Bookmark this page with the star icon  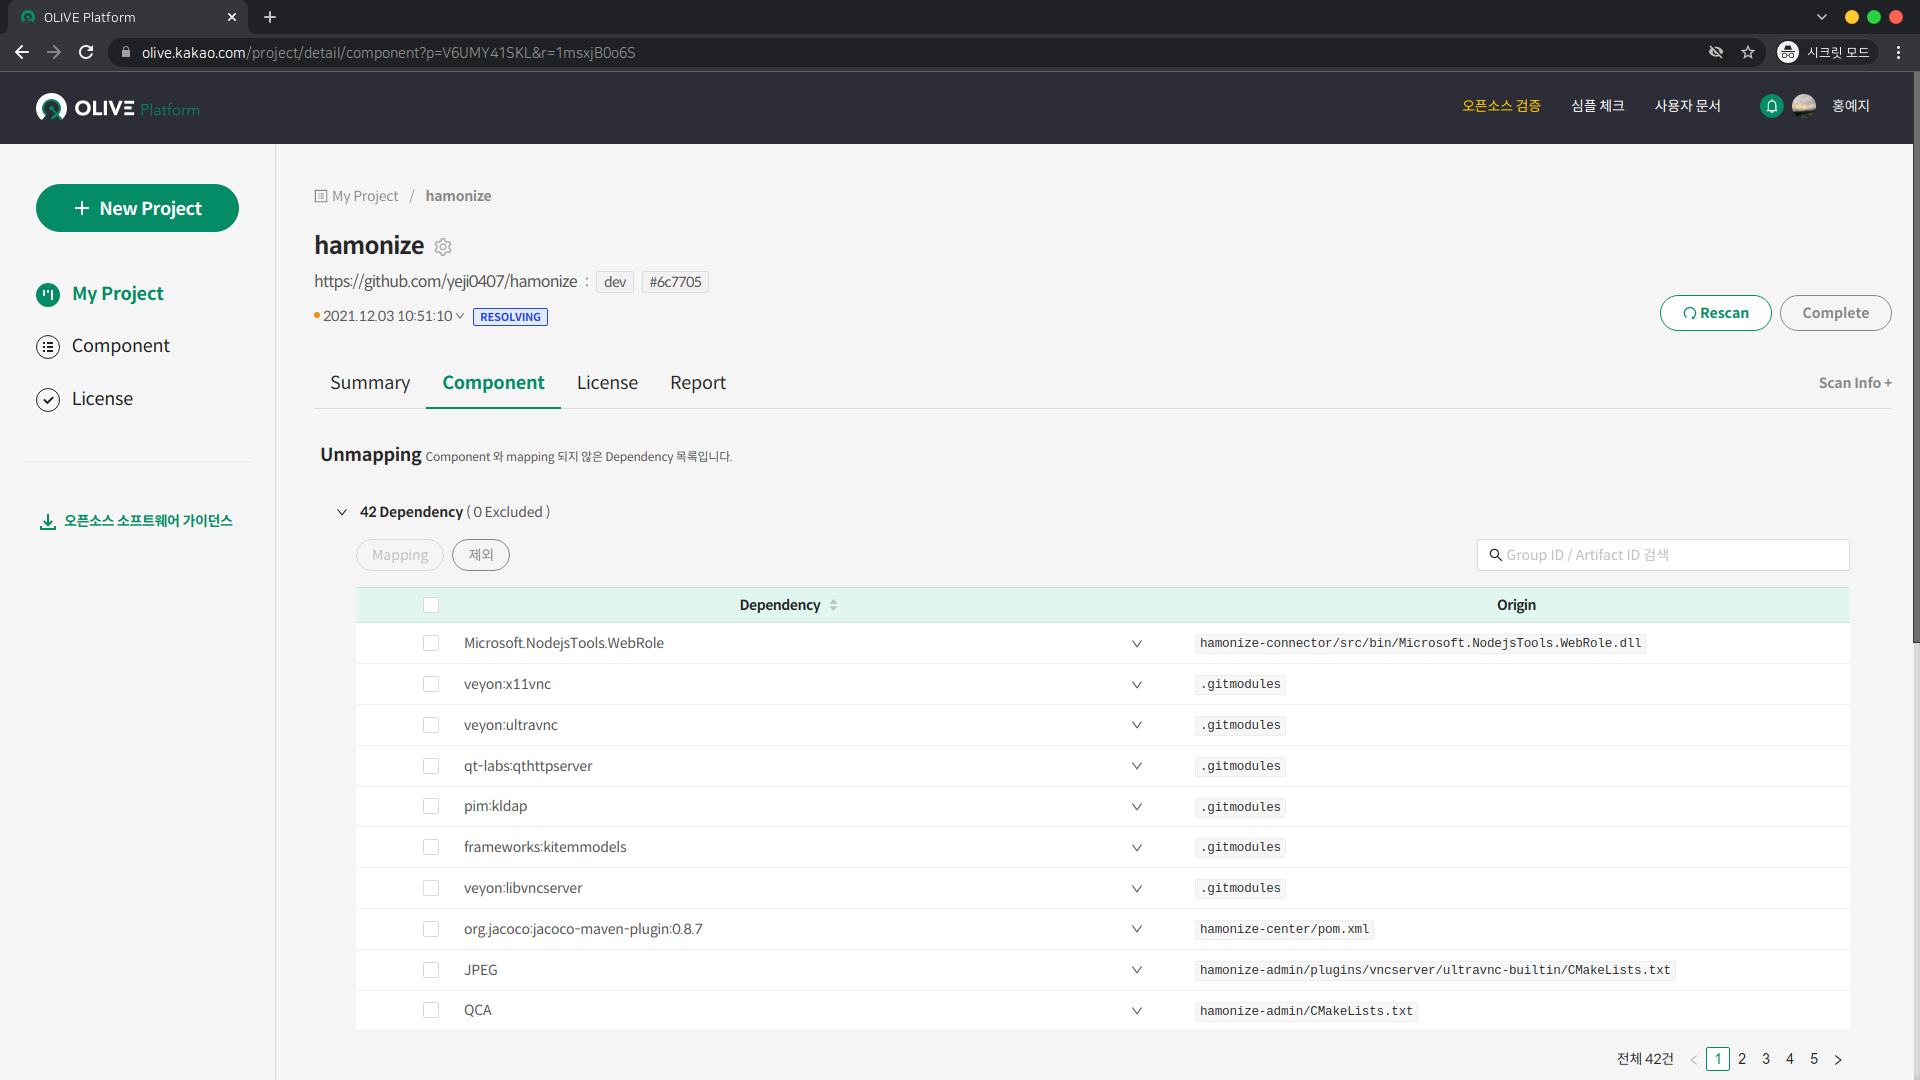click(x=1748, y=52)
